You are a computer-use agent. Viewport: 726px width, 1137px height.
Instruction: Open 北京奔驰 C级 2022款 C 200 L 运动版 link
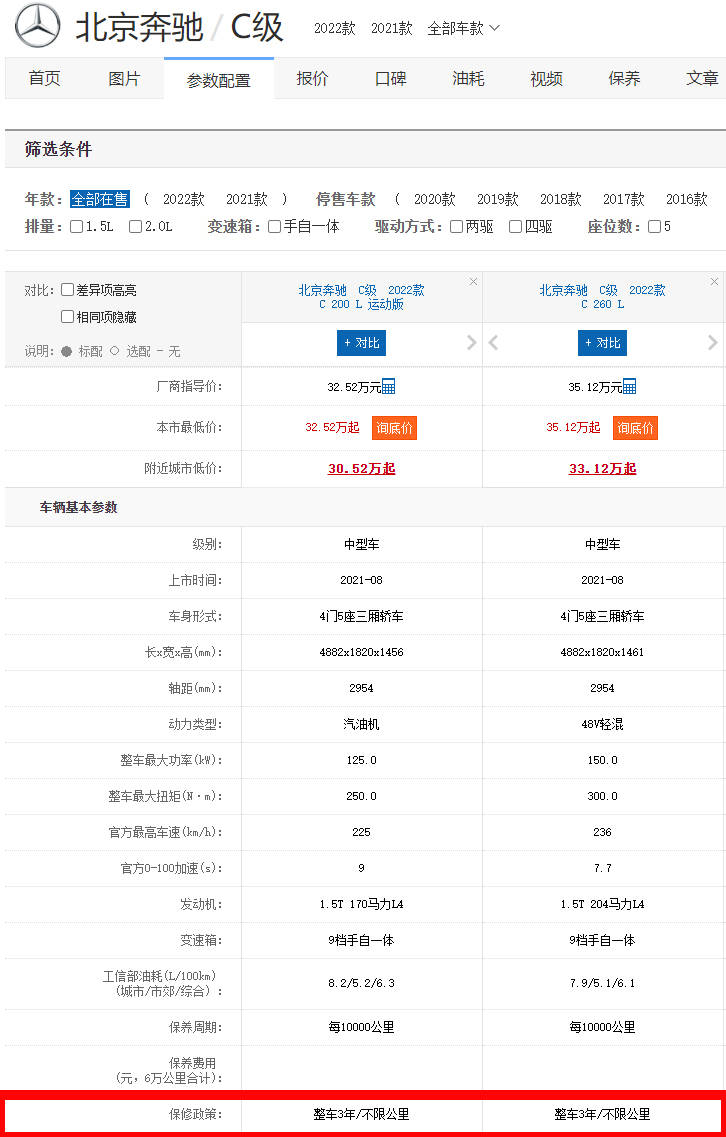pyautogui.click(x=361, y=297)
